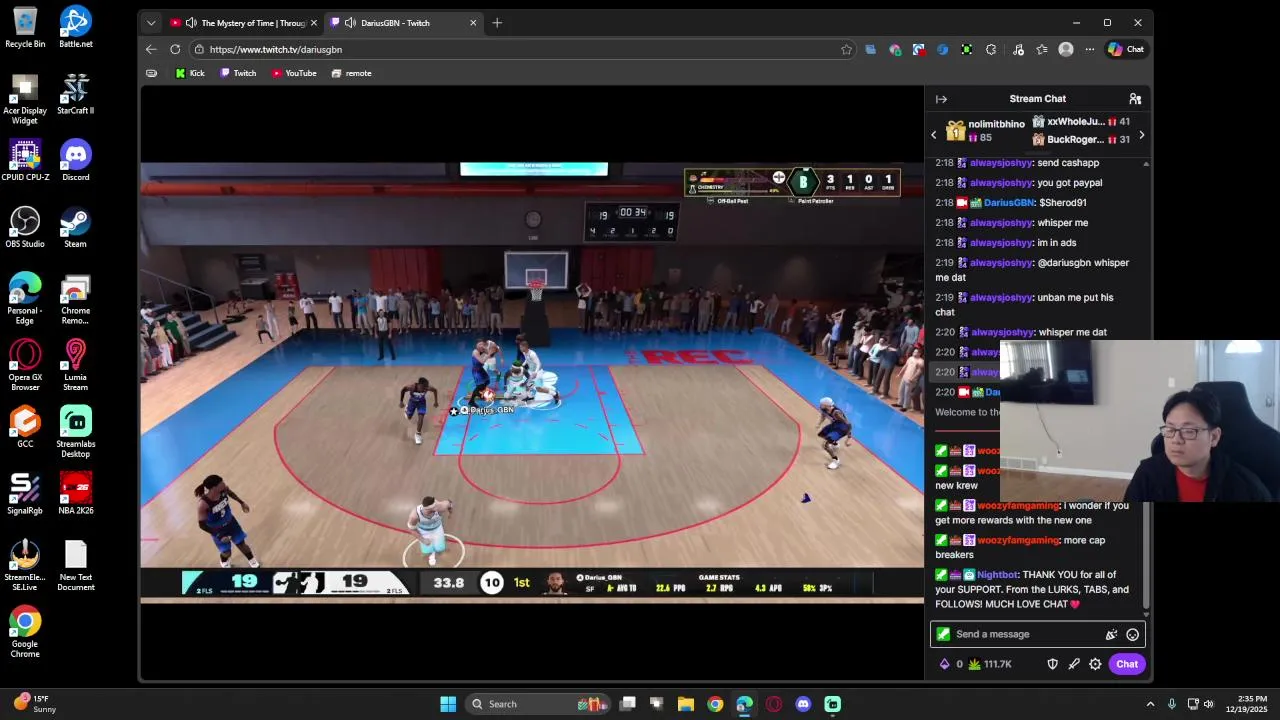Viewport: 1280px width, 720px height.
Task: Mute audio on the Twitch tab
Action: click(x=350, y=23)
